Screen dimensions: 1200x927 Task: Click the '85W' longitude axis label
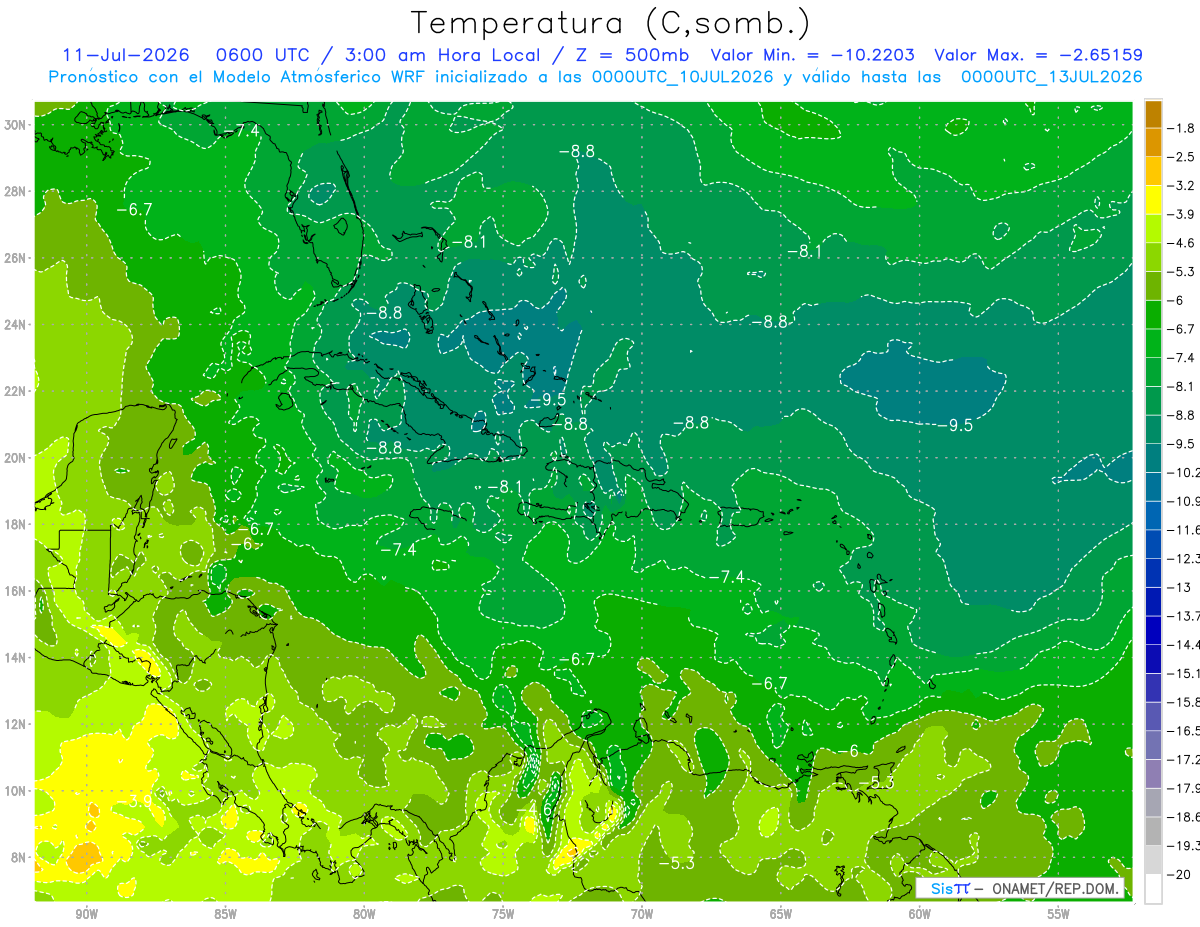(x=225, y=914)
